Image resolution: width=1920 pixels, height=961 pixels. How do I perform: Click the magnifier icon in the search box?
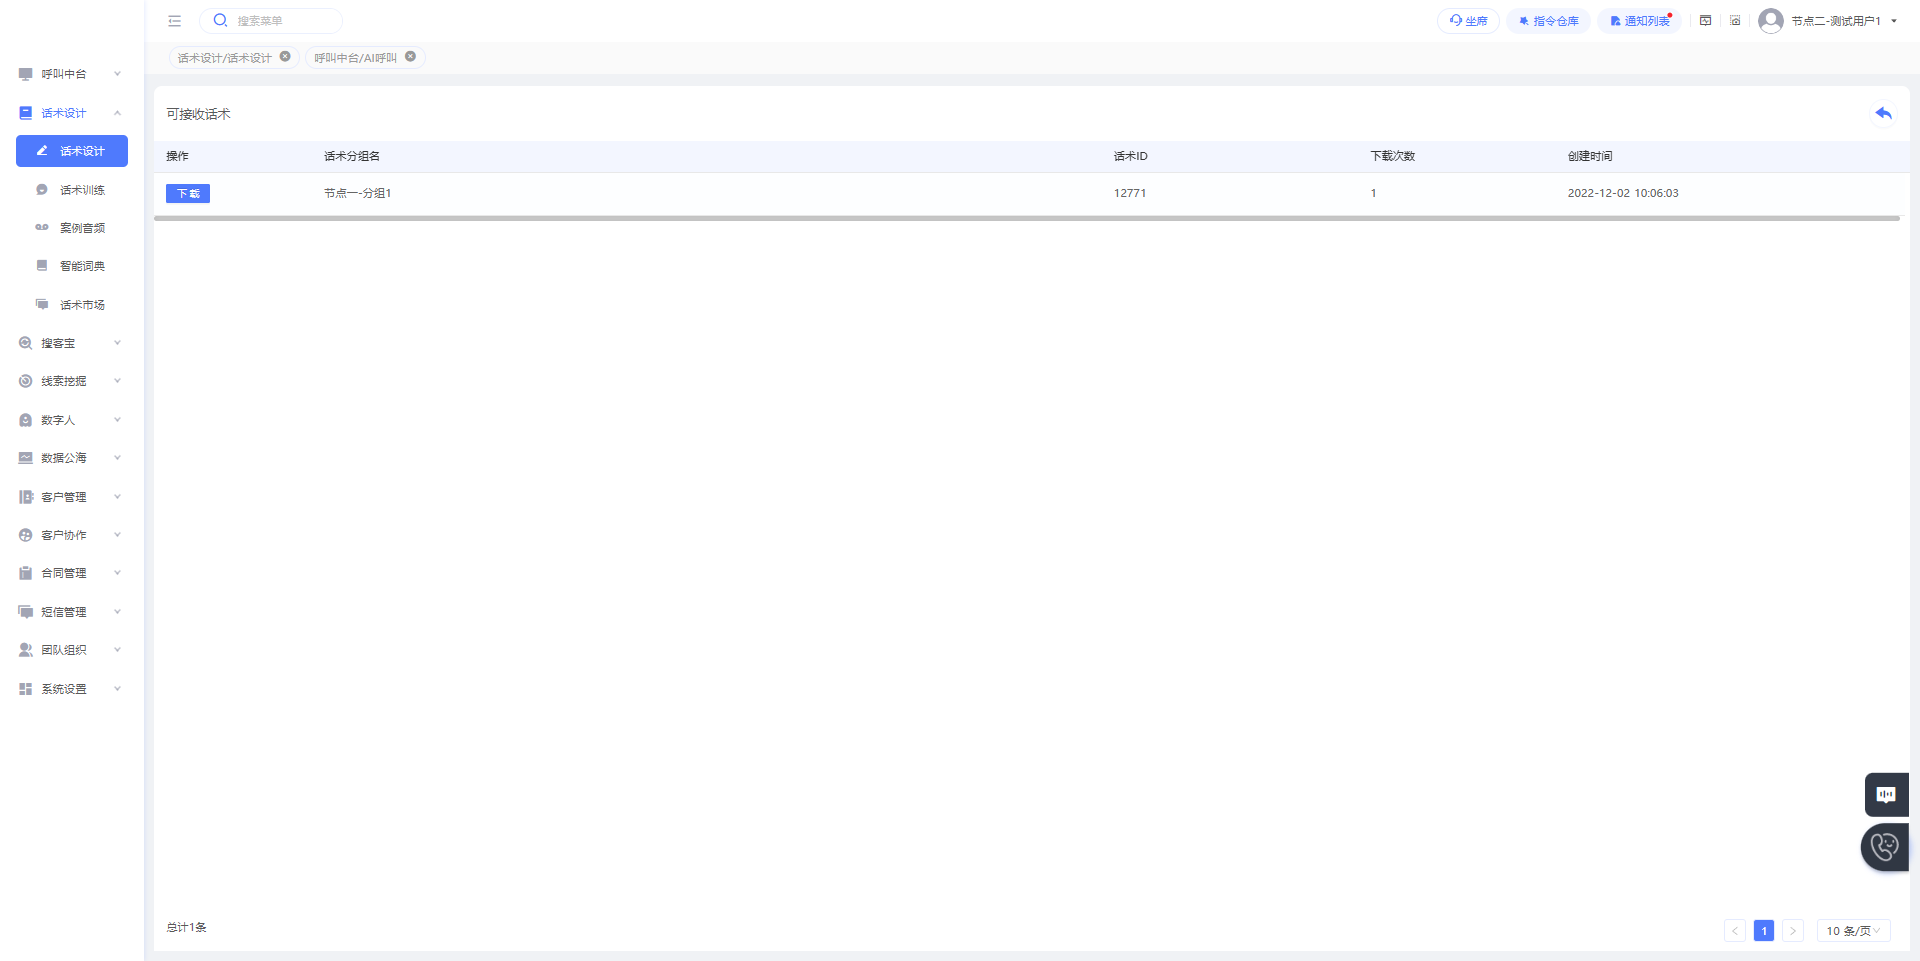coord(220,20)
